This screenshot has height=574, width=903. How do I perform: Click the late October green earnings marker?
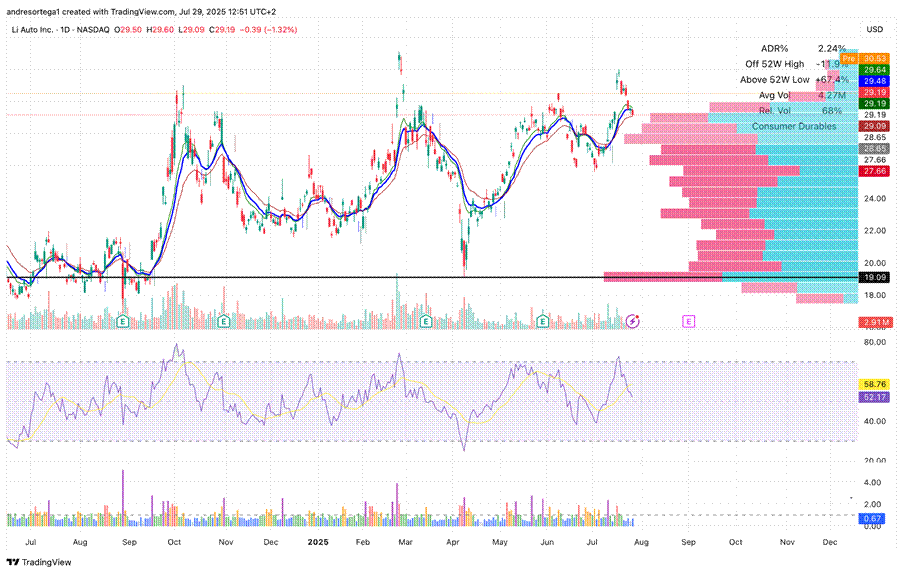pyautogui.click(x=224, y=321)
